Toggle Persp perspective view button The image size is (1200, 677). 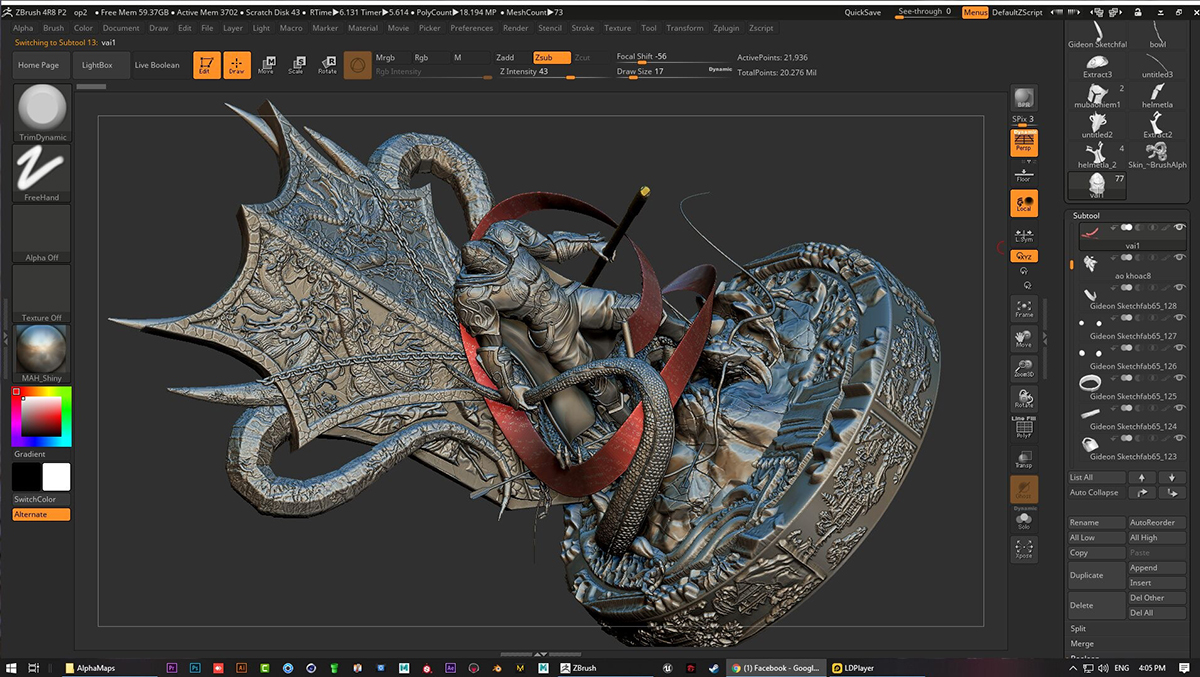pos(1023,143)
